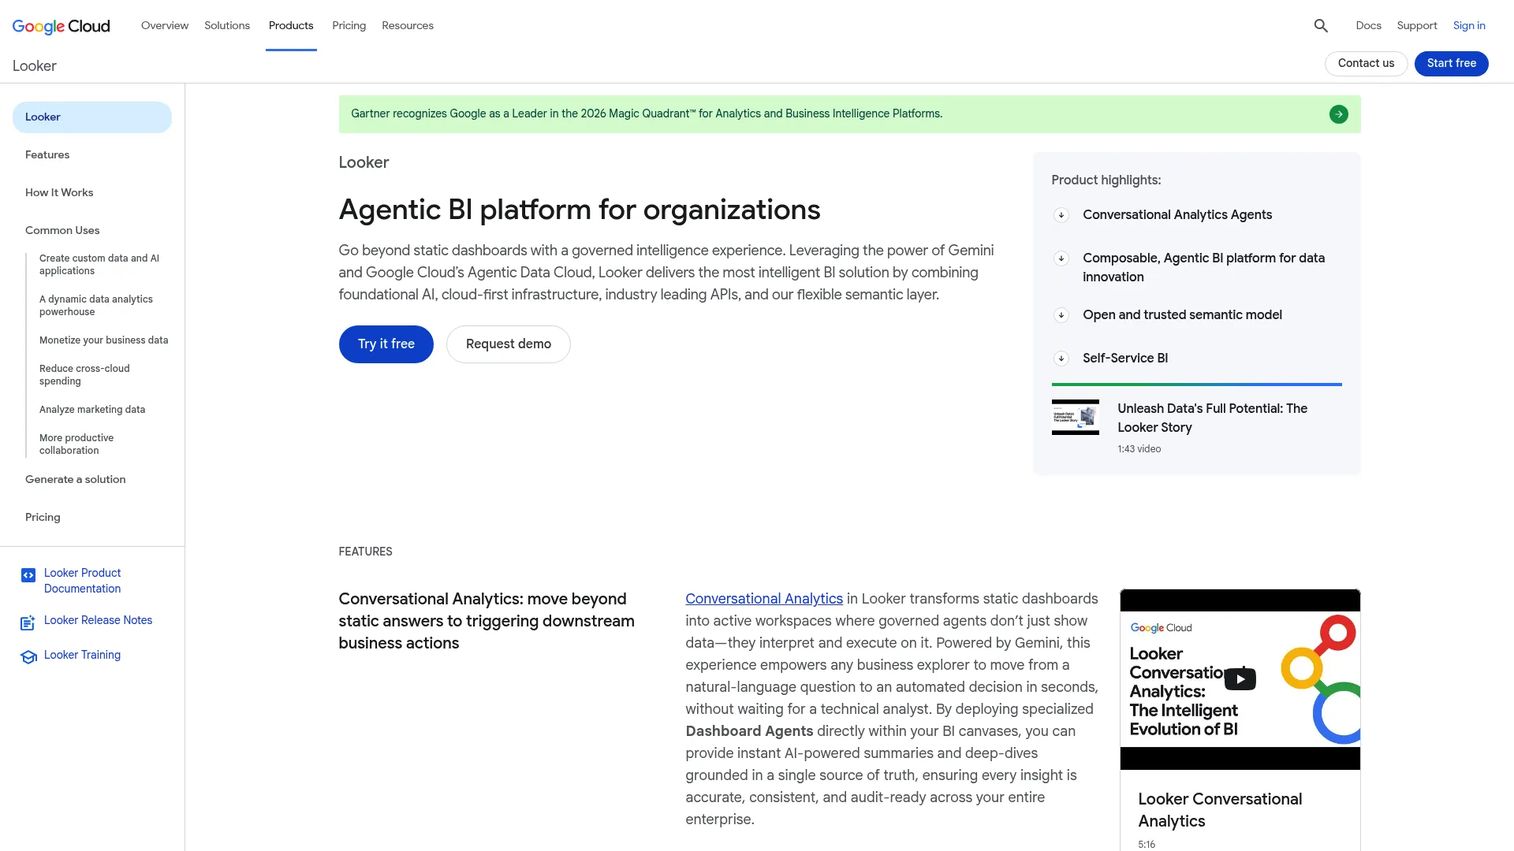Viewport: 1514px width, 851px height.
Task: Open the Looker Story video thumbnail
Action: [x=1075, y=417]
